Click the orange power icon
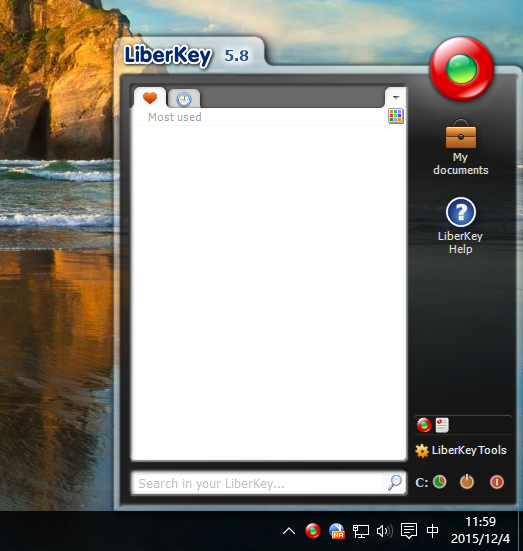The image size is (523, 551). coord(467,482)
